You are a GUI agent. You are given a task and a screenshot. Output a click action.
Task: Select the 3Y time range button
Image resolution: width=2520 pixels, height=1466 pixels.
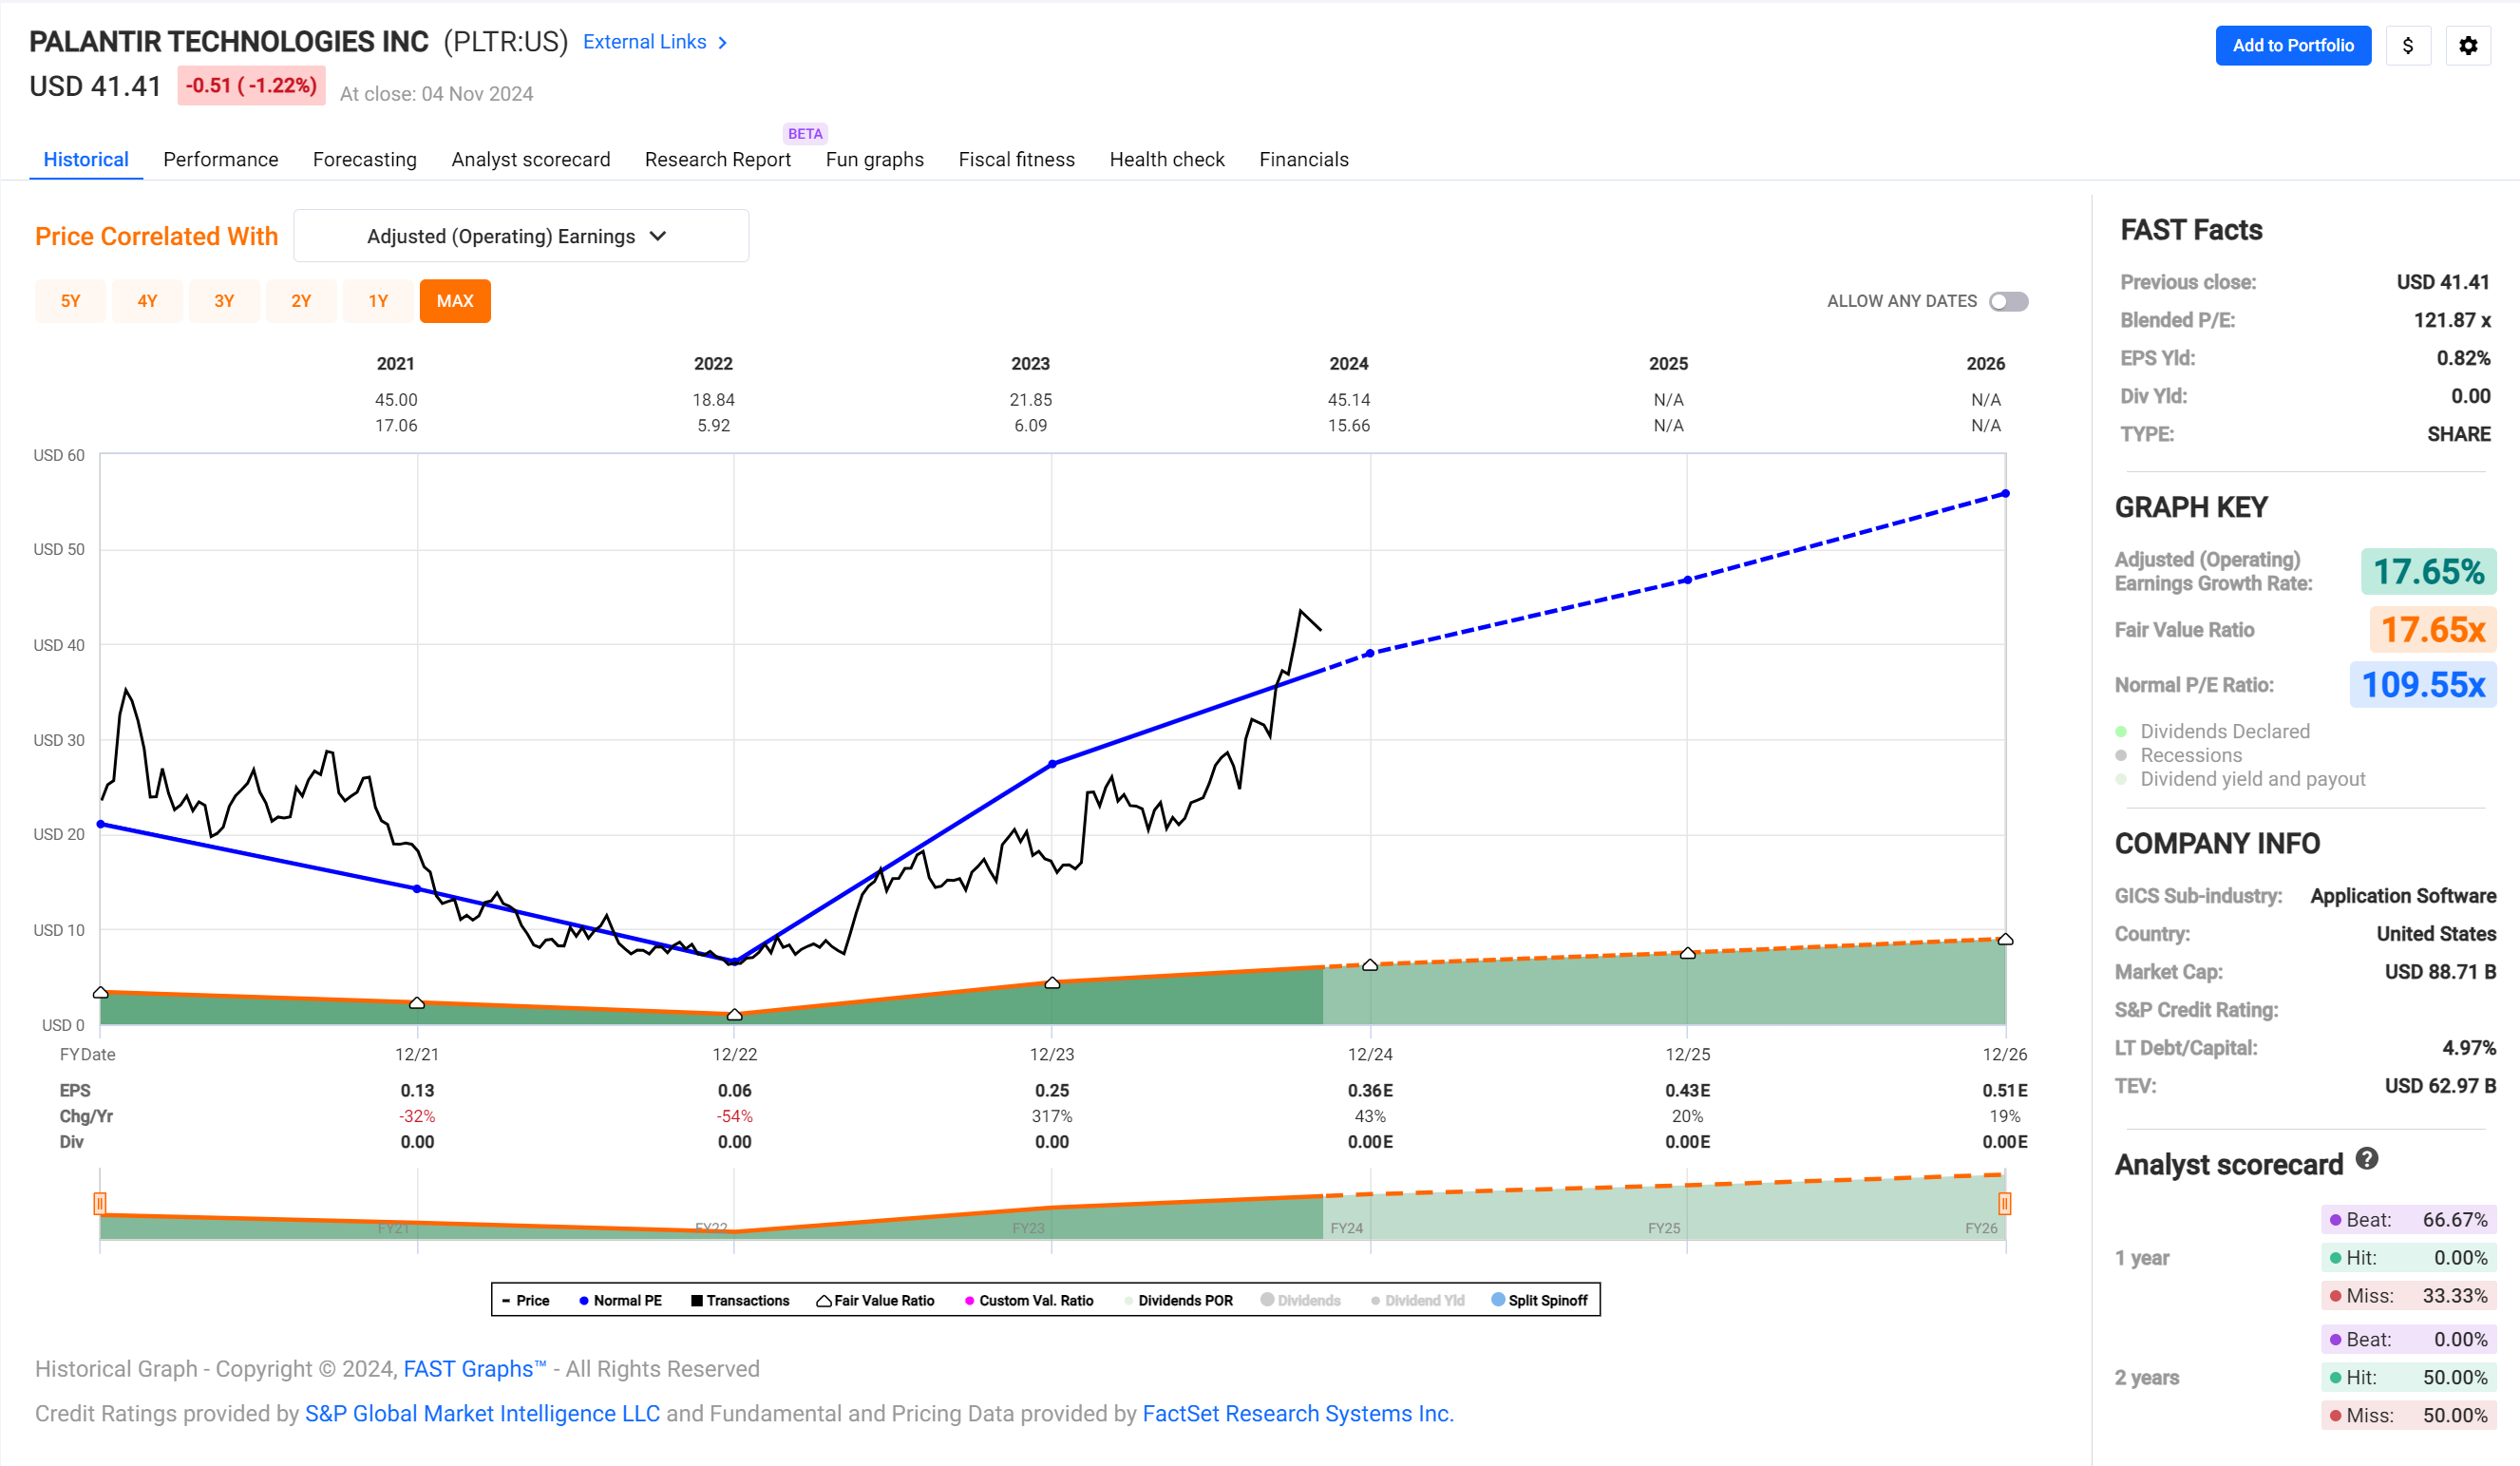[224, 301]
